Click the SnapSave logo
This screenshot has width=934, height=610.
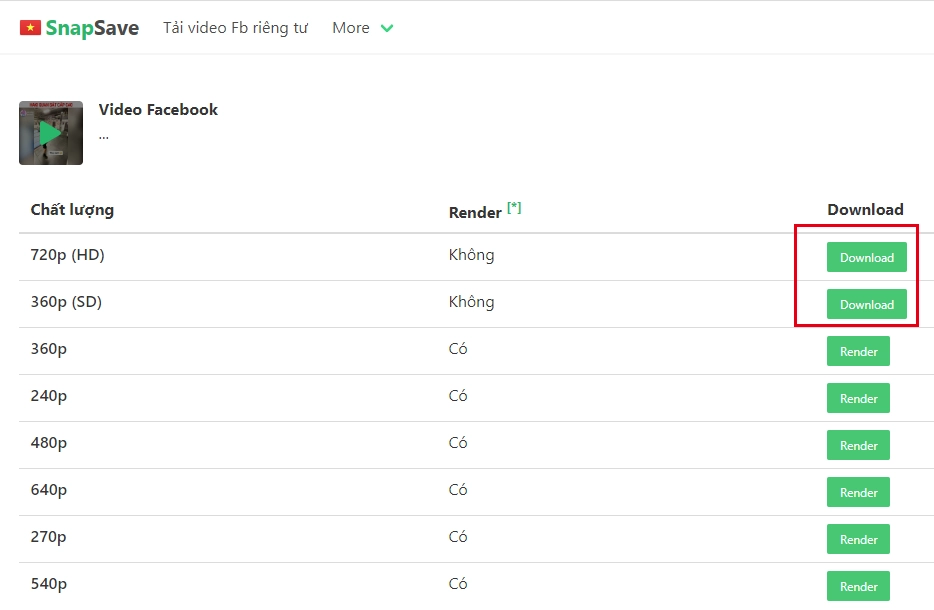(x=88, y=27)
